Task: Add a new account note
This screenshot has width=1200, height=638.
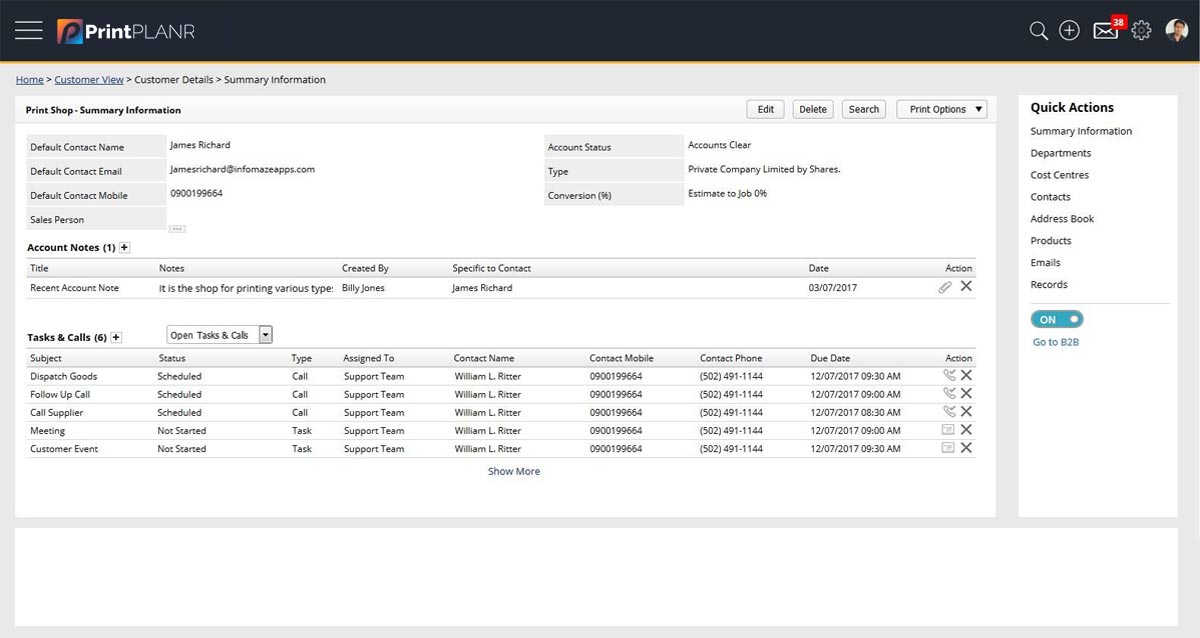Action: click(124, 247)
